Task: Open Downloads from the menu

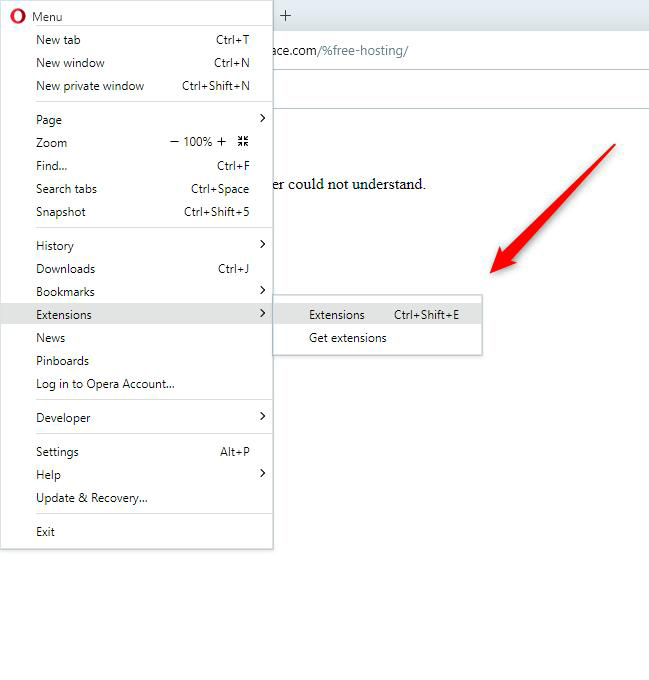Action: click(x=137, y=268)
